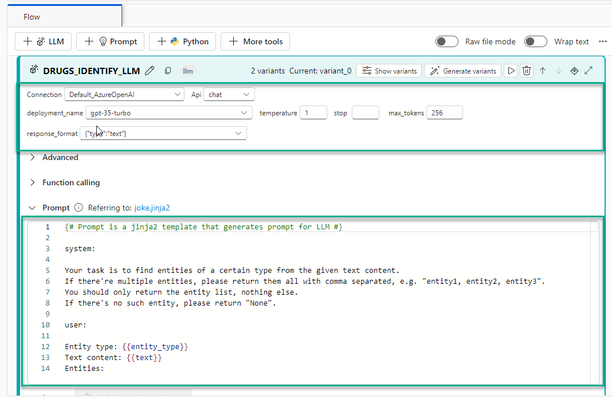Image resolution: width=612 pixels, height=398 pixels.
Task: Expand the Function calling section
Action: tap(33, 183)
